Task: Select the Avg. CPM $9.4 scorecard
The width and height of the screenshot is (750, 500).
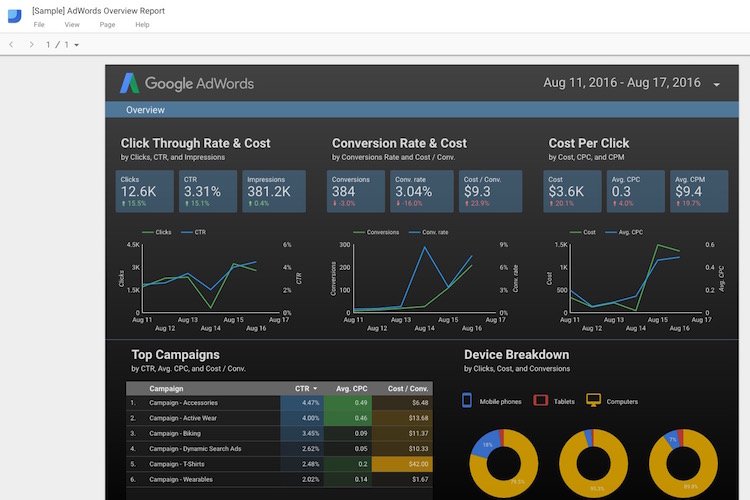Action: [699, 191]
